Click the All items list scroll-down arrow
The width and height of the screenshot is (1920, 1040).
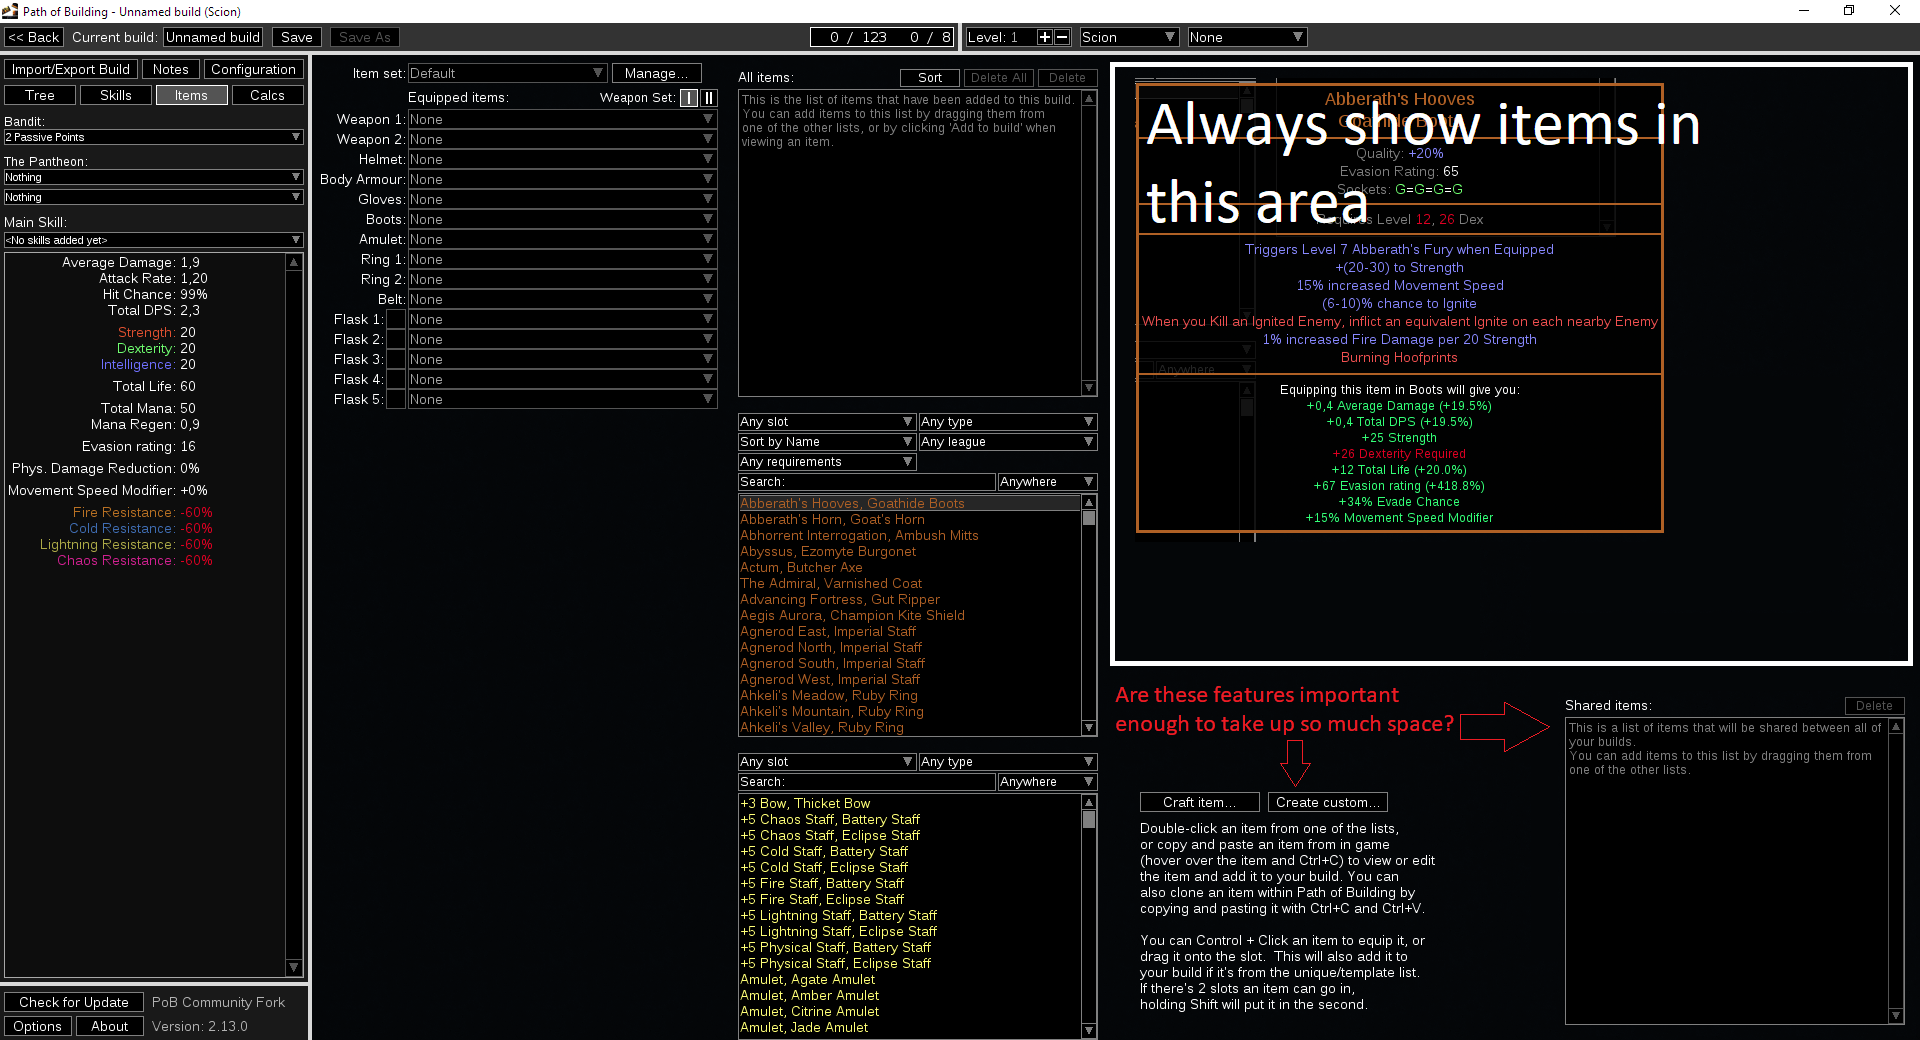(x=1089, y=388)
